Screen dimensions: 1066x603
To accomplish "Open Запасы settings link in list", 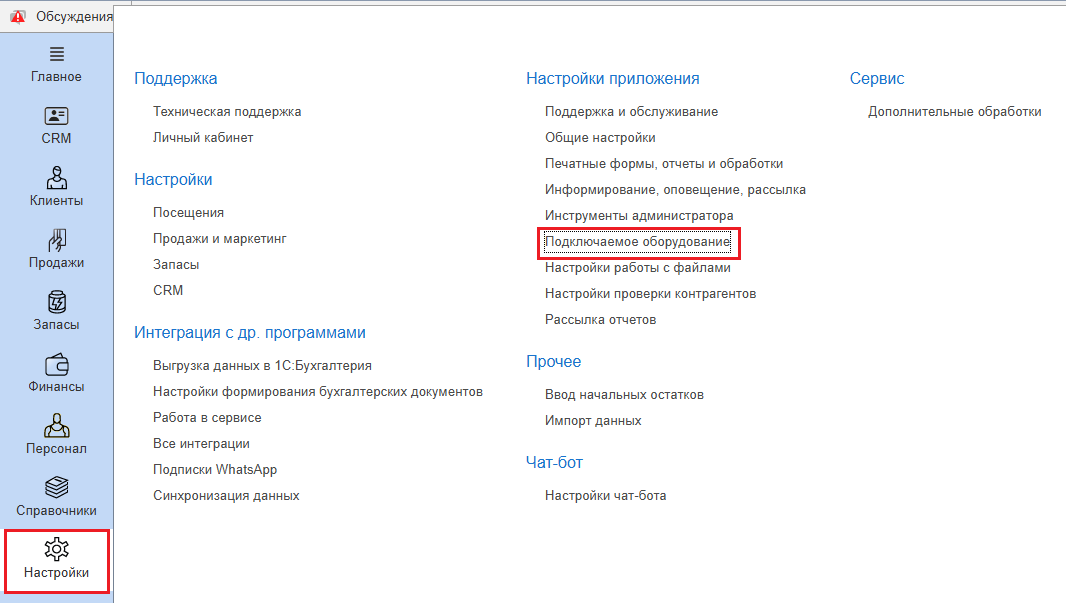I will (x=176, y=264).
